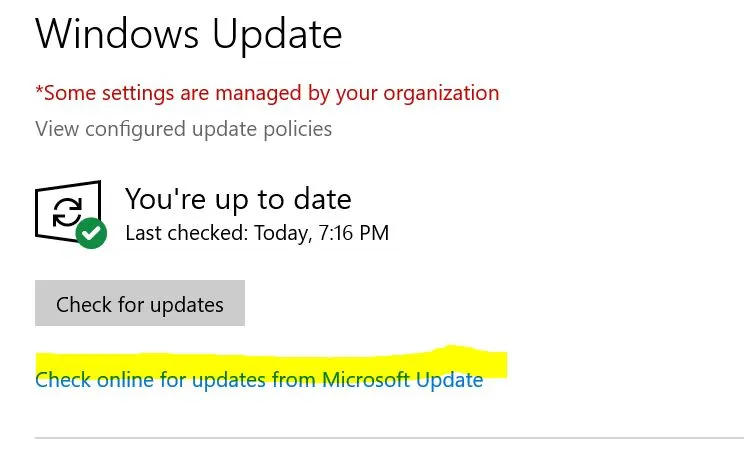Click the You're up to date status
Screen dimensions: 744x453
click(238, 199)
